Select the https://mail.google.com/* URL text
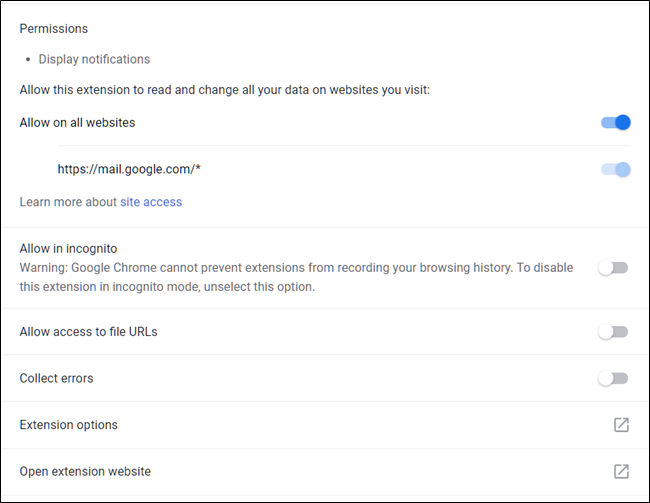This screenshot has height=503, width=650. click(x=129, y=170)
